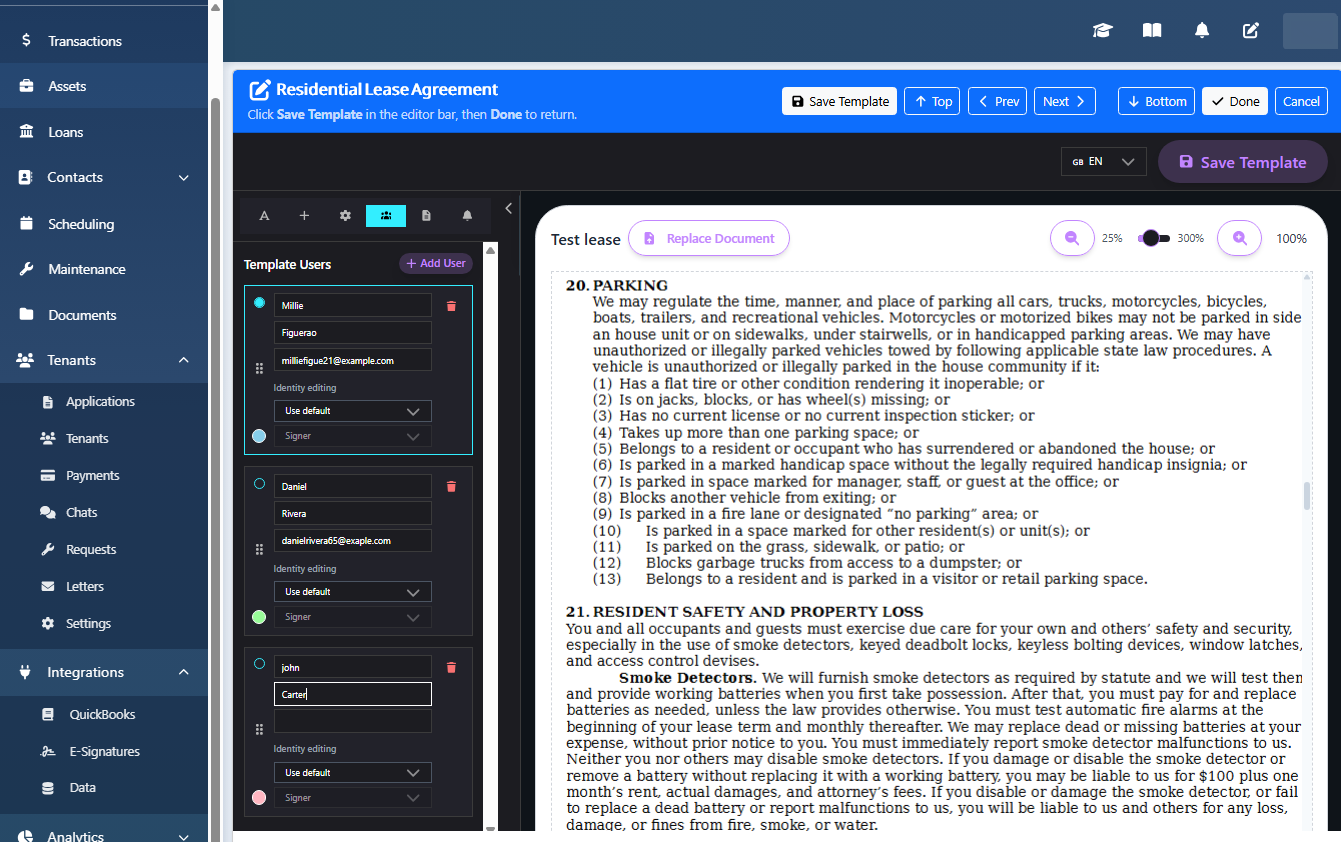
Task: Select the radio button for user Millie
Action: 260,303
